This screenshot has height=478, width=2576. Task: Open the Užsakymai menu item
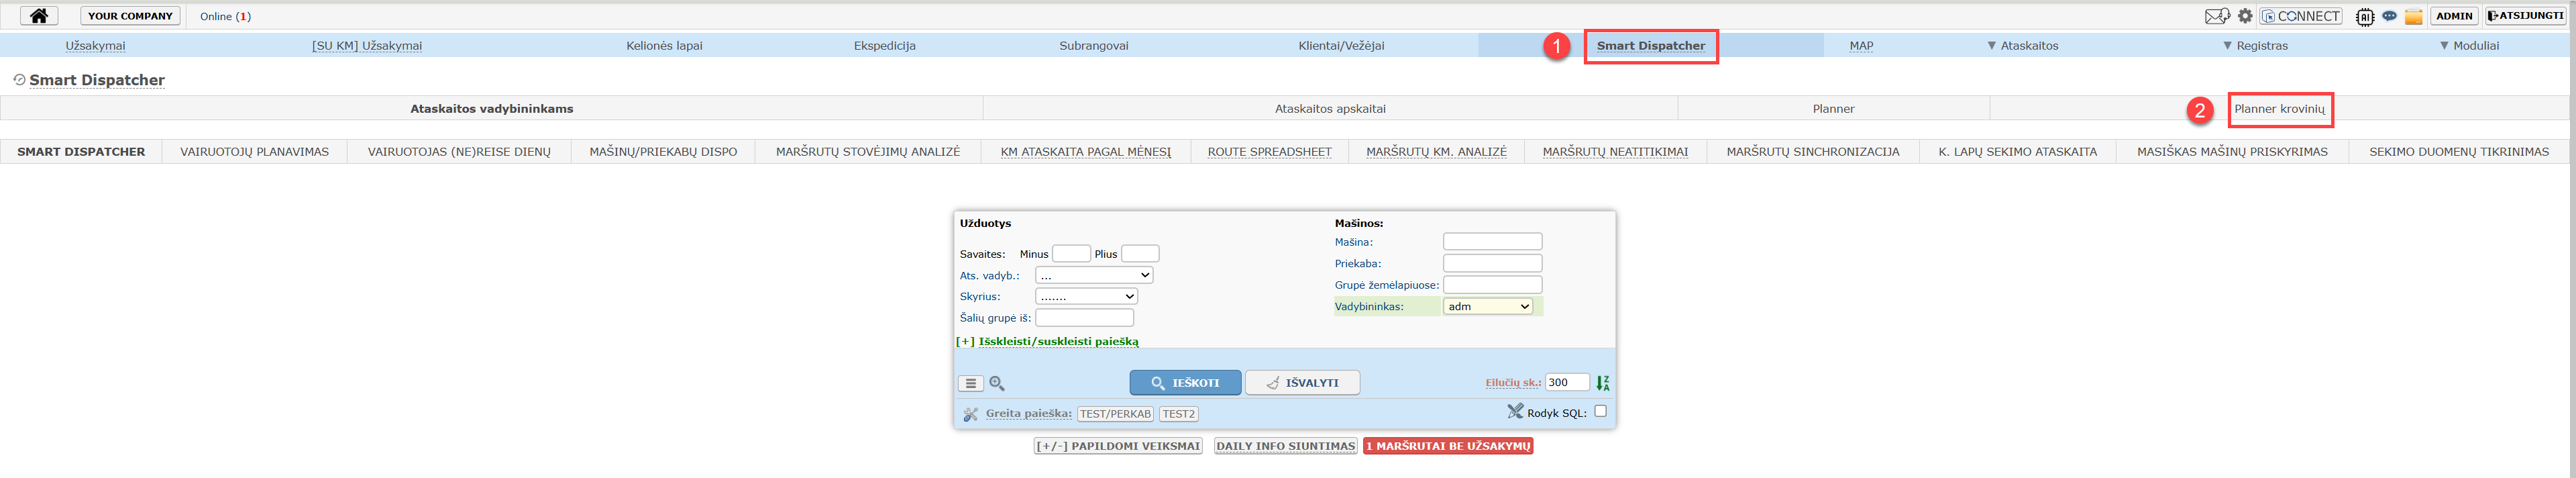pyautogui.click(x=95, y=46)
